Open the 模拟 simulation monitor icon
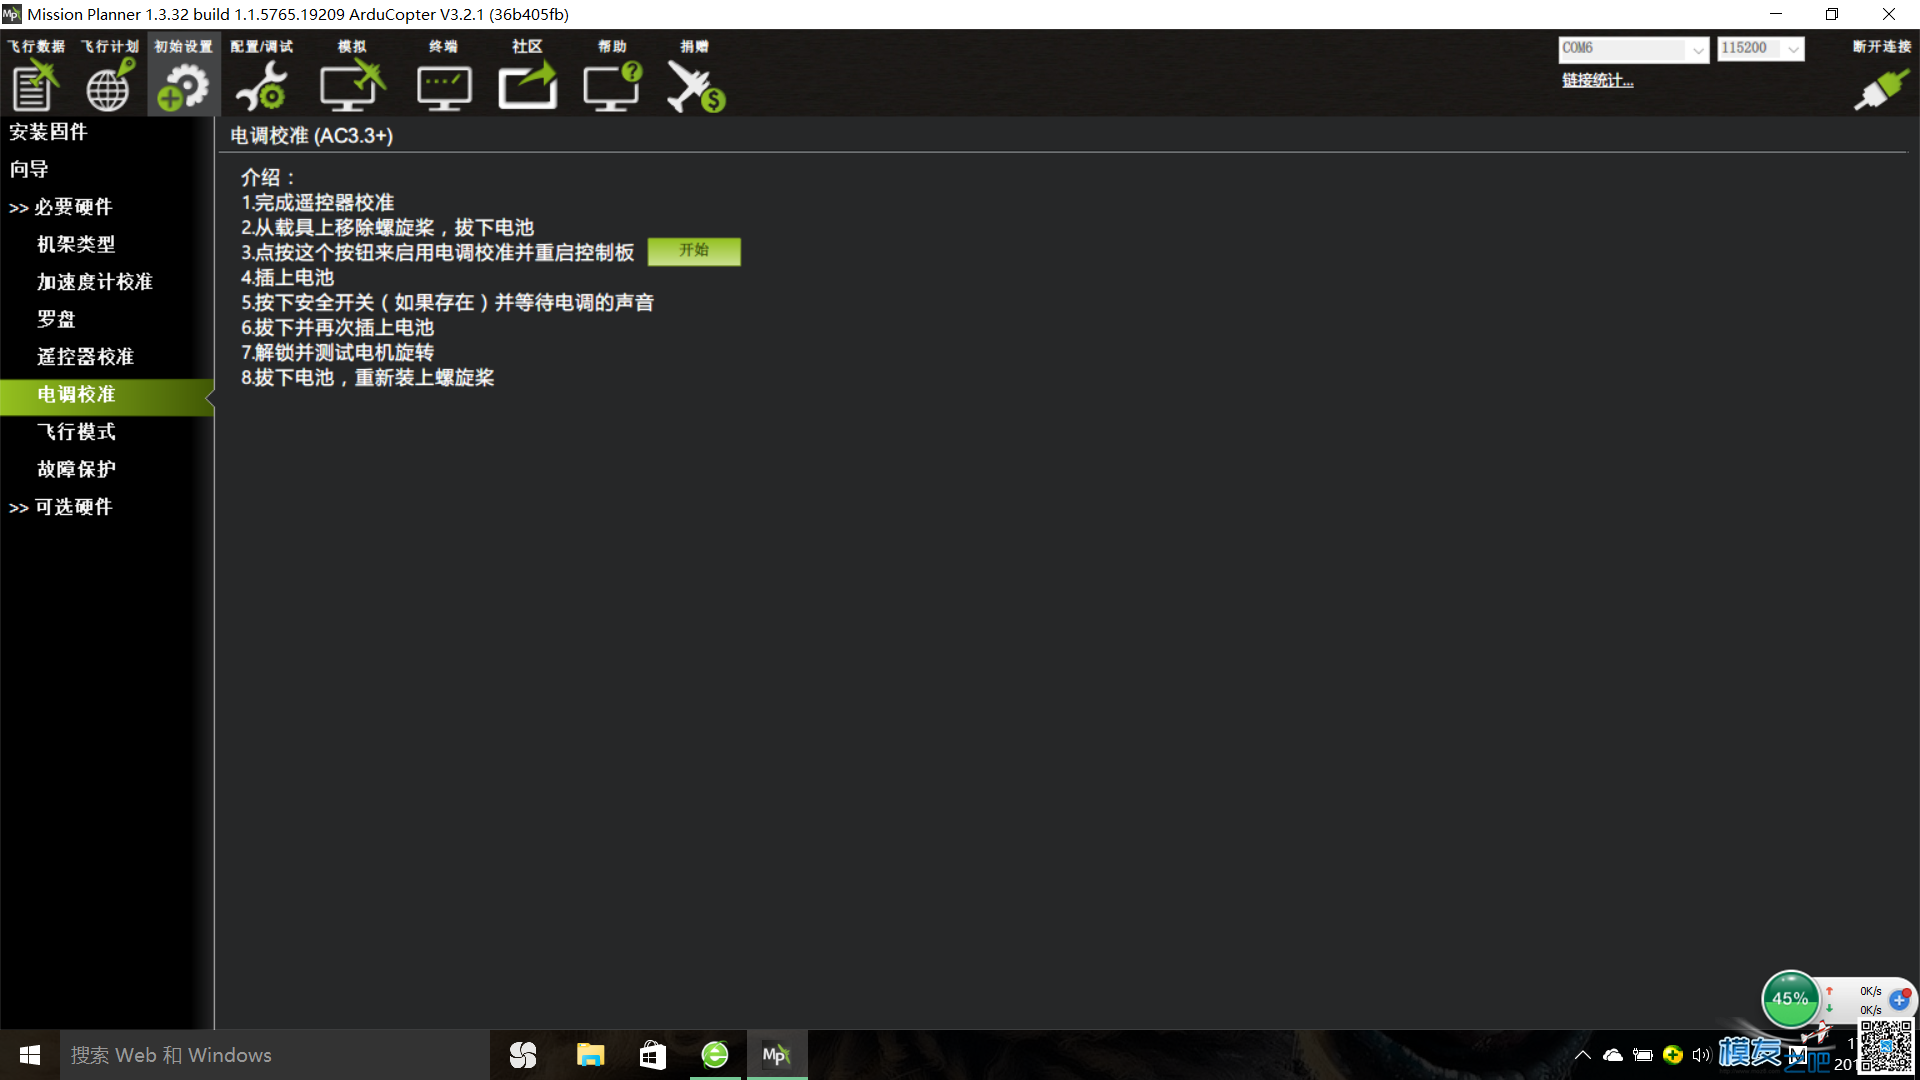Screen dimensions: 1920x1080 click(352, 86)
